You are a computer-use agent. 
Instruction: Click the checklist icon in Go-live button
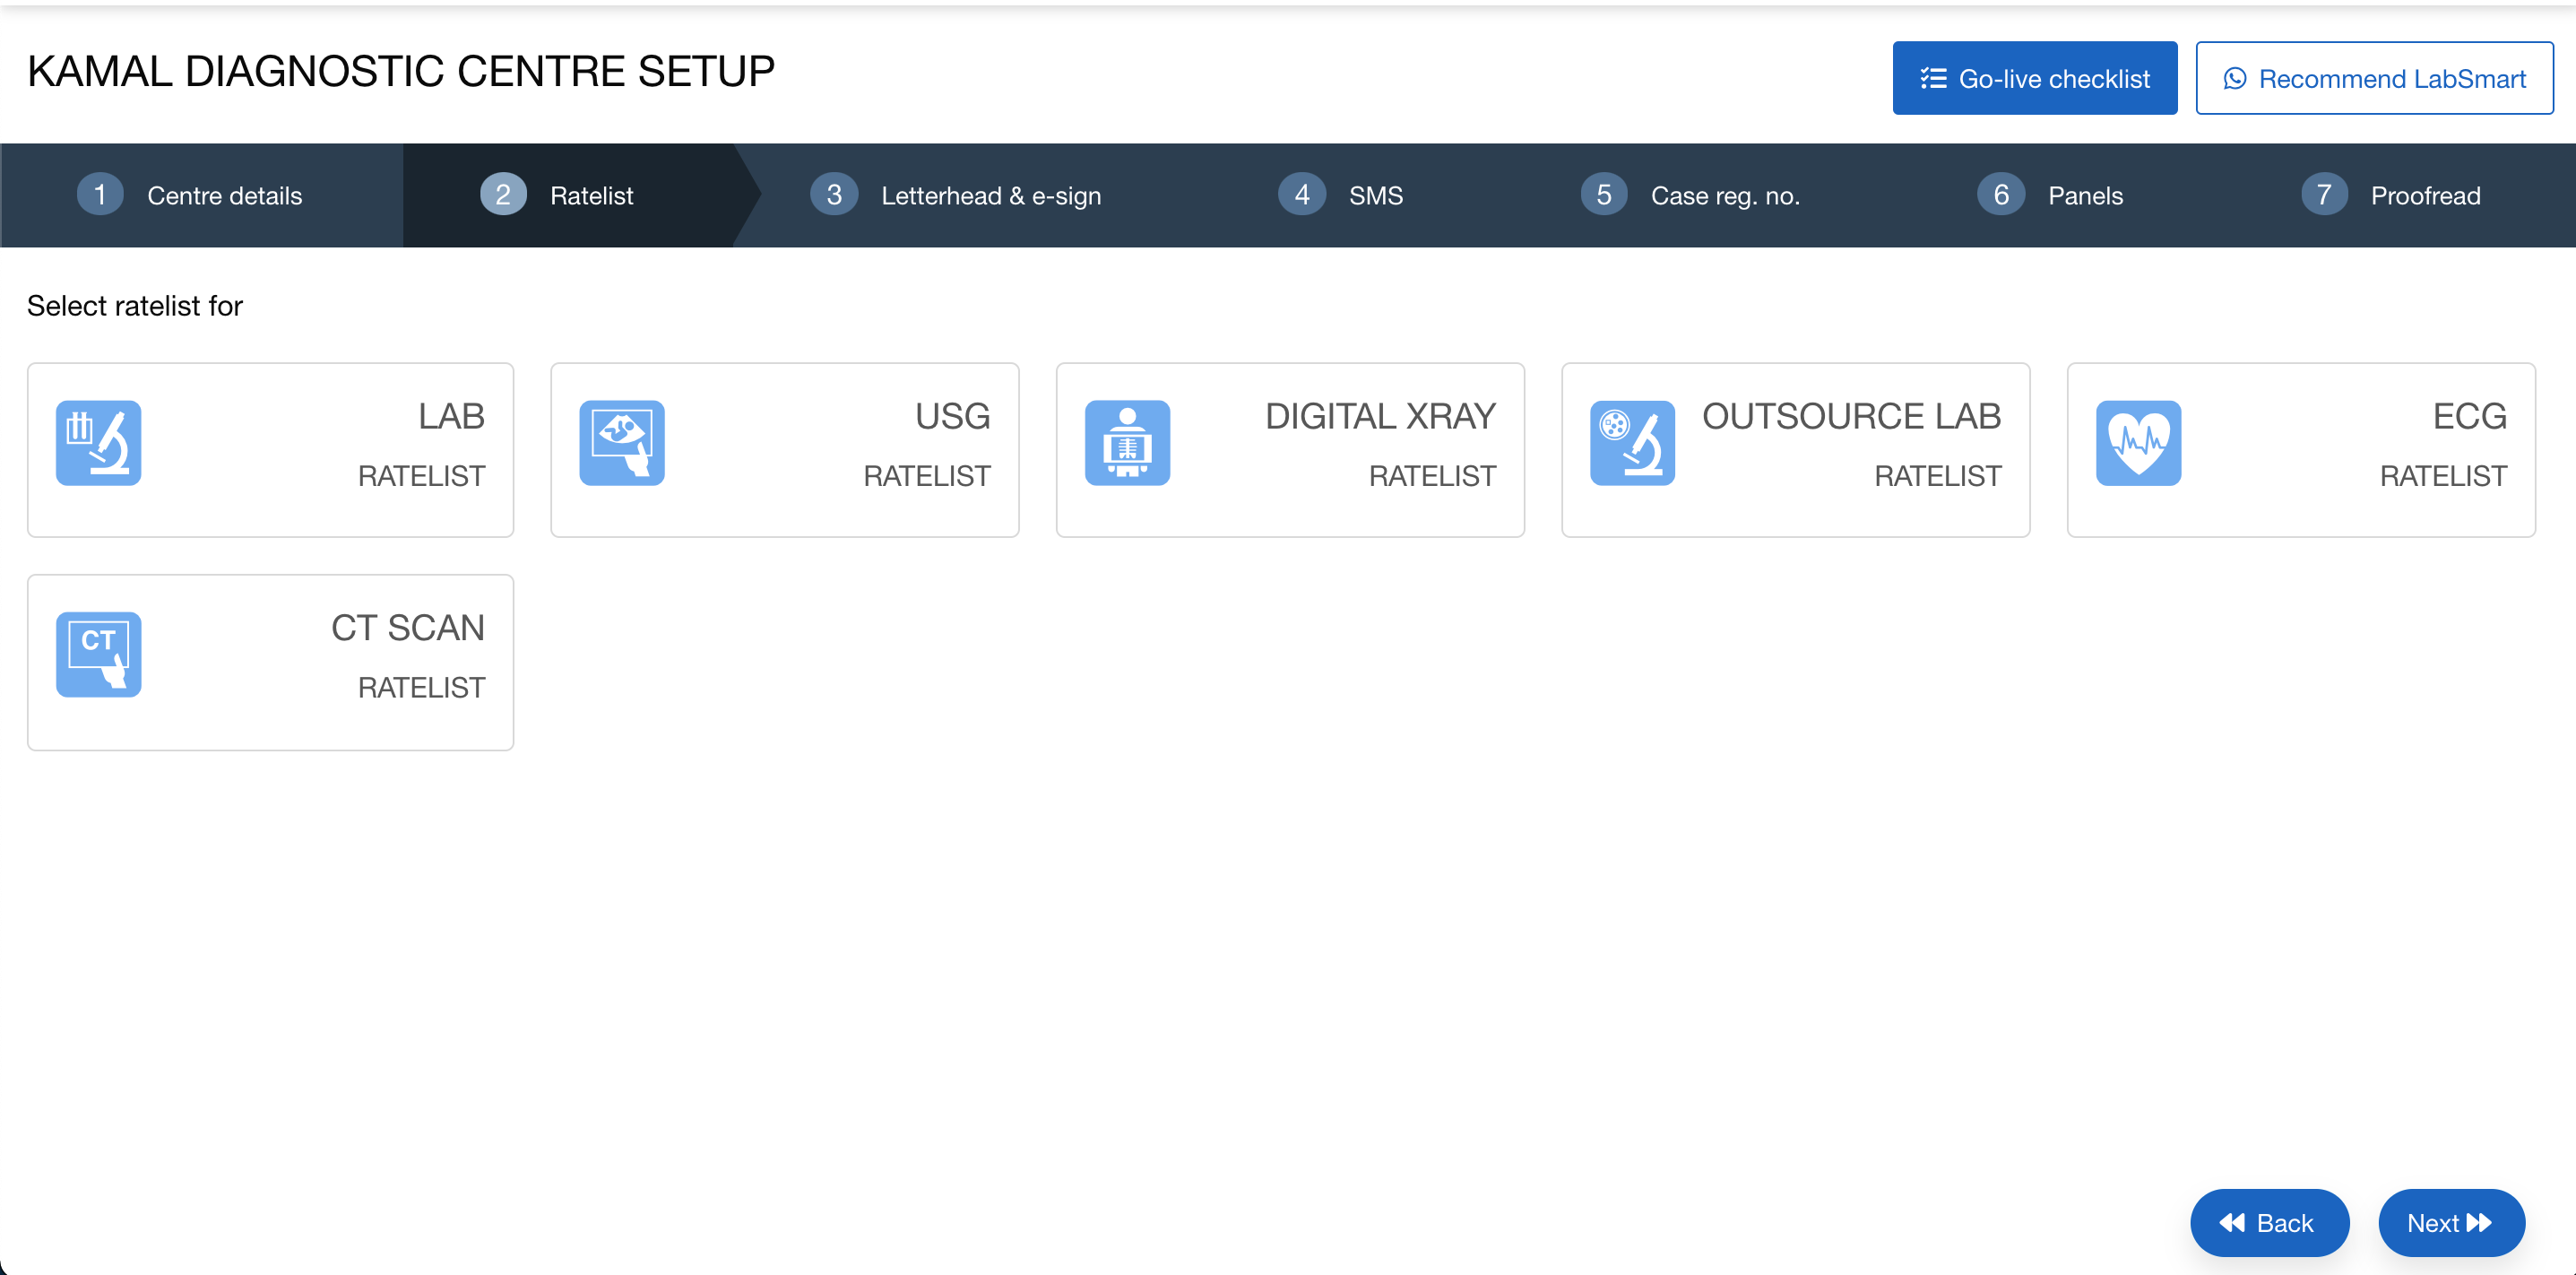click(1933, 78)
